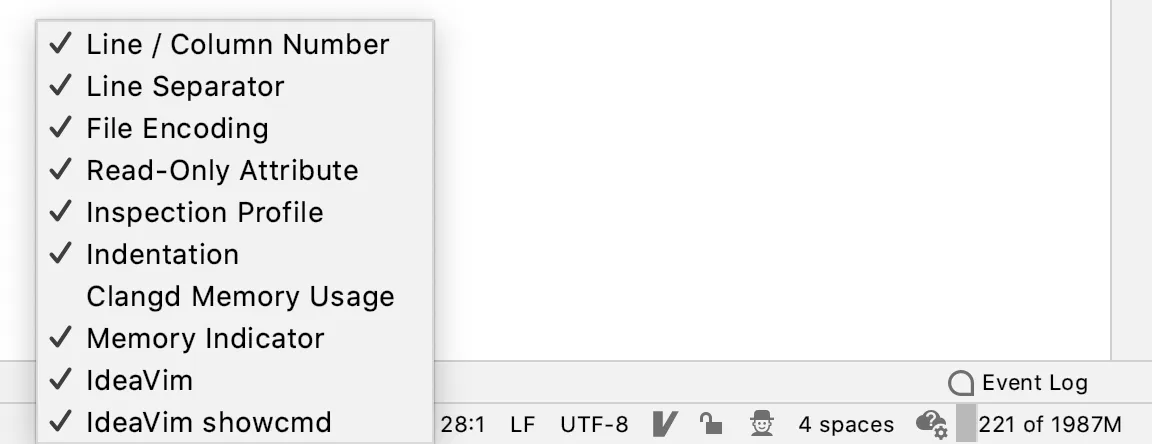
Task: Toggle the File Encoding widget off
Action: [x=177, y=129]
